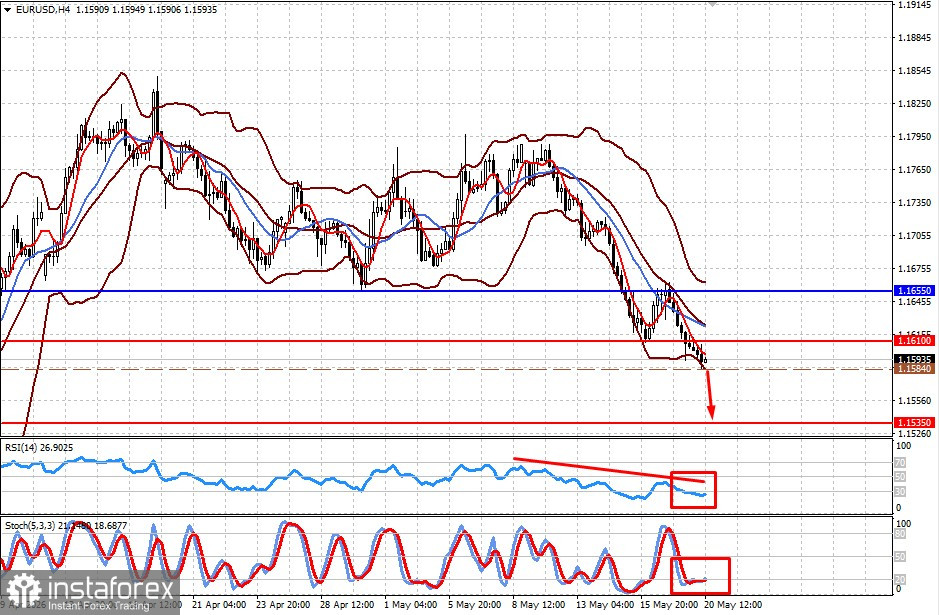The image size is (939, 615).
Task: Click the instaforex gear logo
Action: (24, 590)
